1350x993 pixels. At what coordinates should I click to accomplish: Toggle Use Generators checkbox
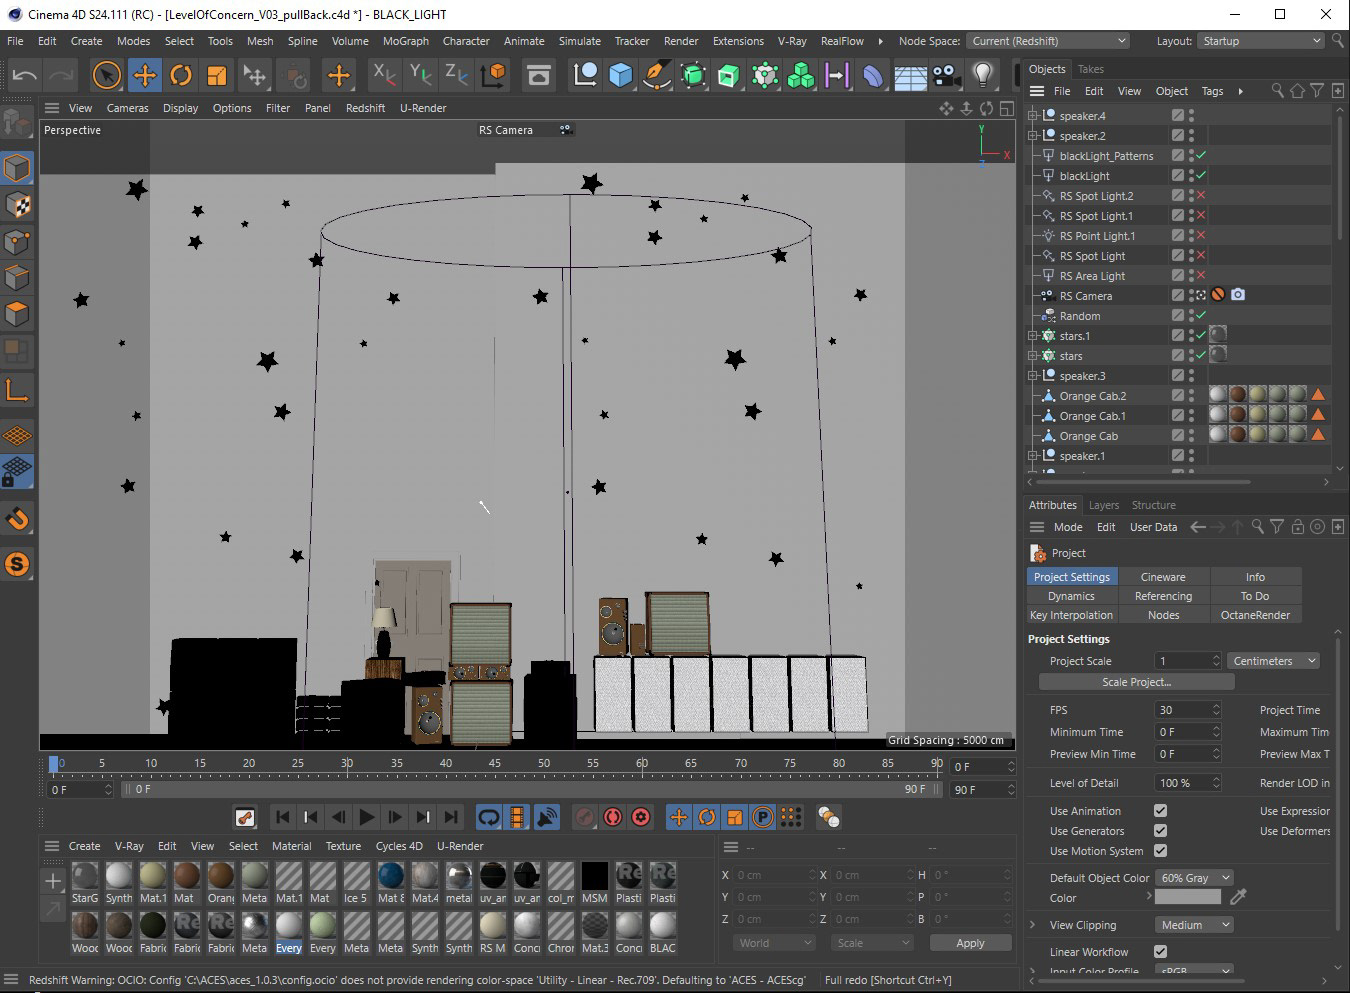1160,831
